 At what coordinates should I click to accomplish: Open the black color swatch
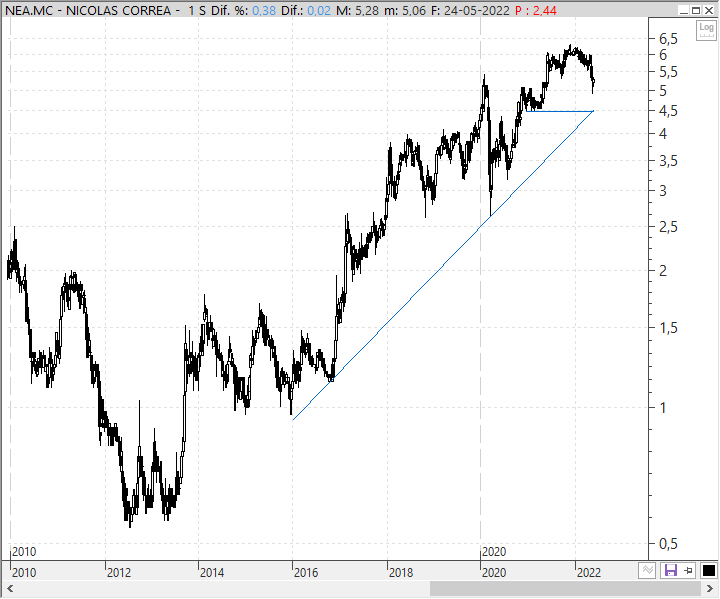tap(709, 571)
